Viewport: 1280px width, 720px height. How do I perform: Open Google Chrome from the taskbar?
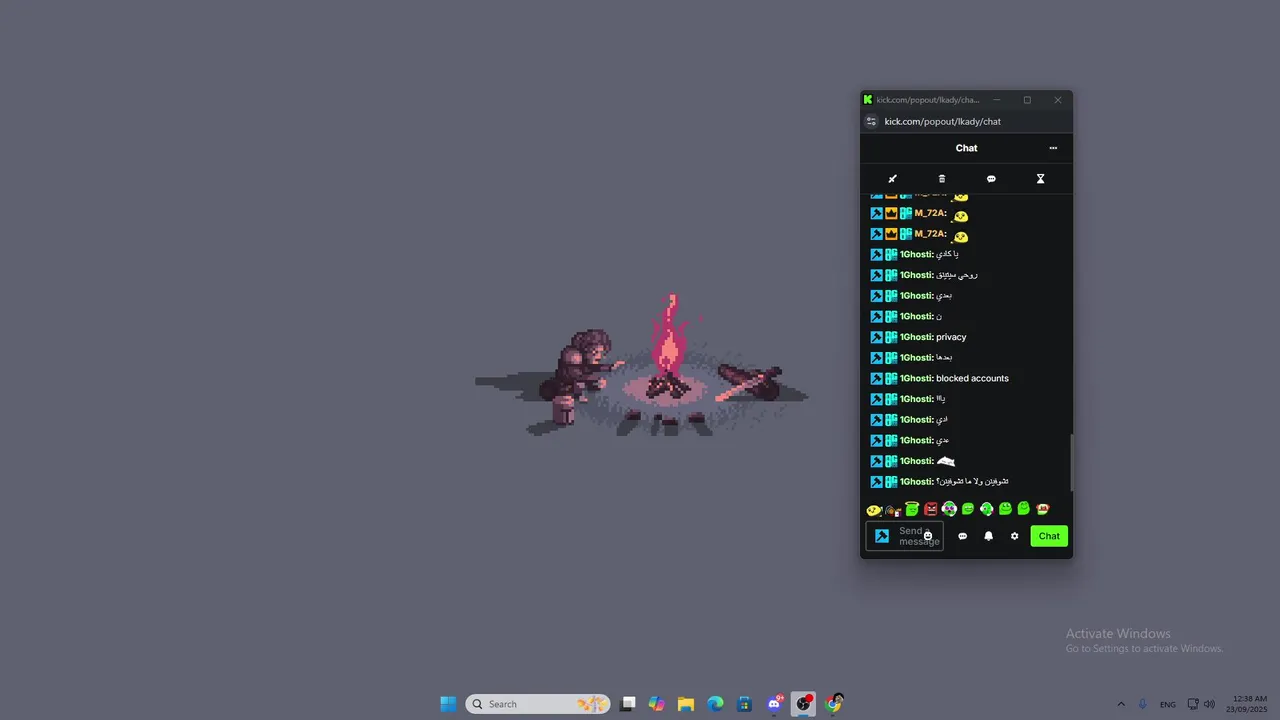tap(833, 704)
